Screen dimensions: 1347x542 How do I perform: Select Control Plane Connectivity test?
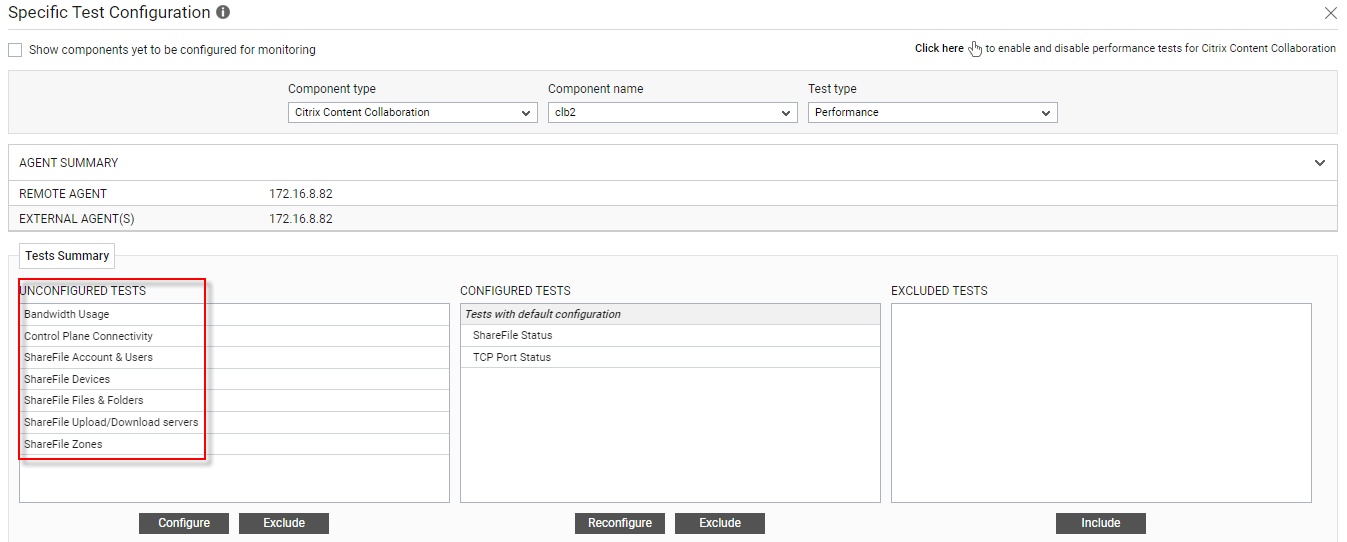pos(234,336)
